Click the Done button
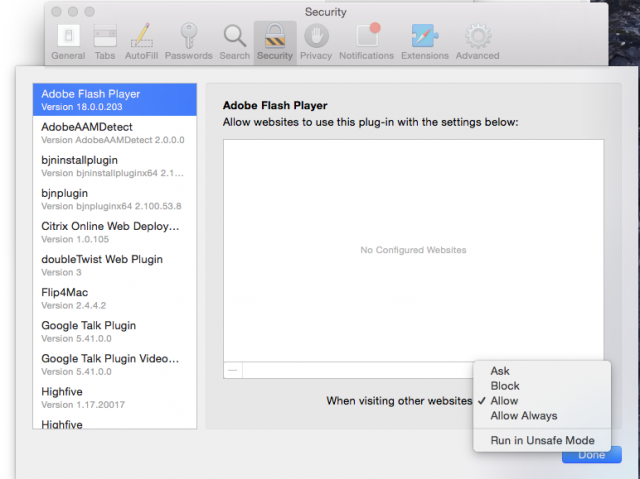Viewport: 640px width, 479px height. [592, 455]
